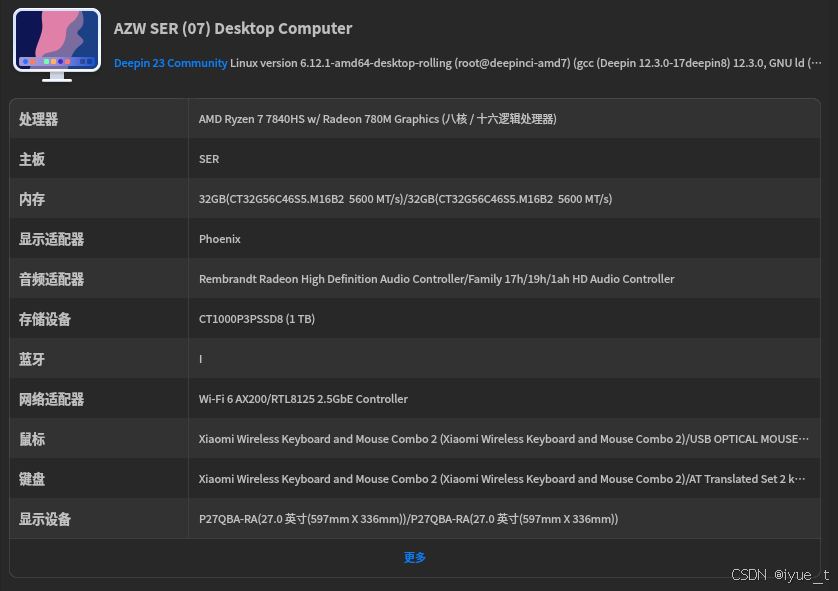
Task: Click the CT1000P3PSSD8 (1 TB) storage value
Action: 257,319
